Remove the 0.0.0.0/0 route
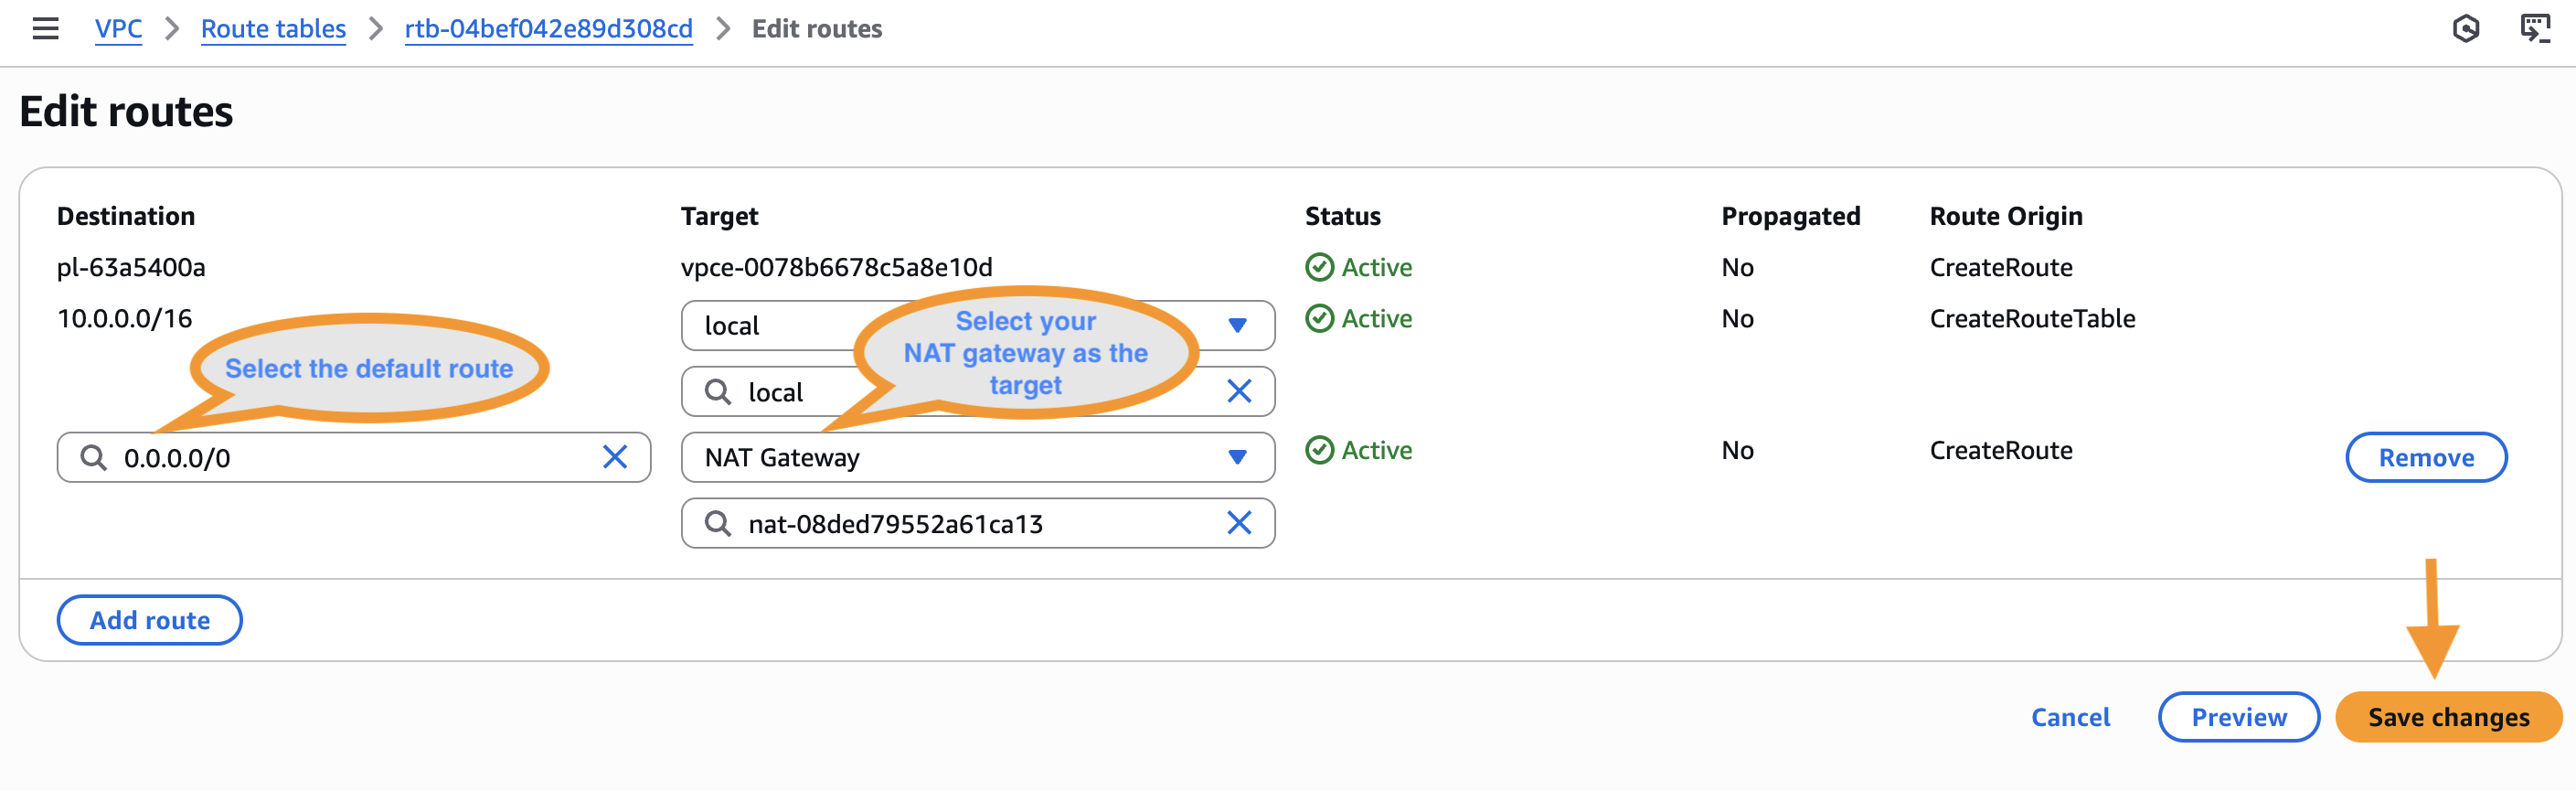 [2425, 457]
